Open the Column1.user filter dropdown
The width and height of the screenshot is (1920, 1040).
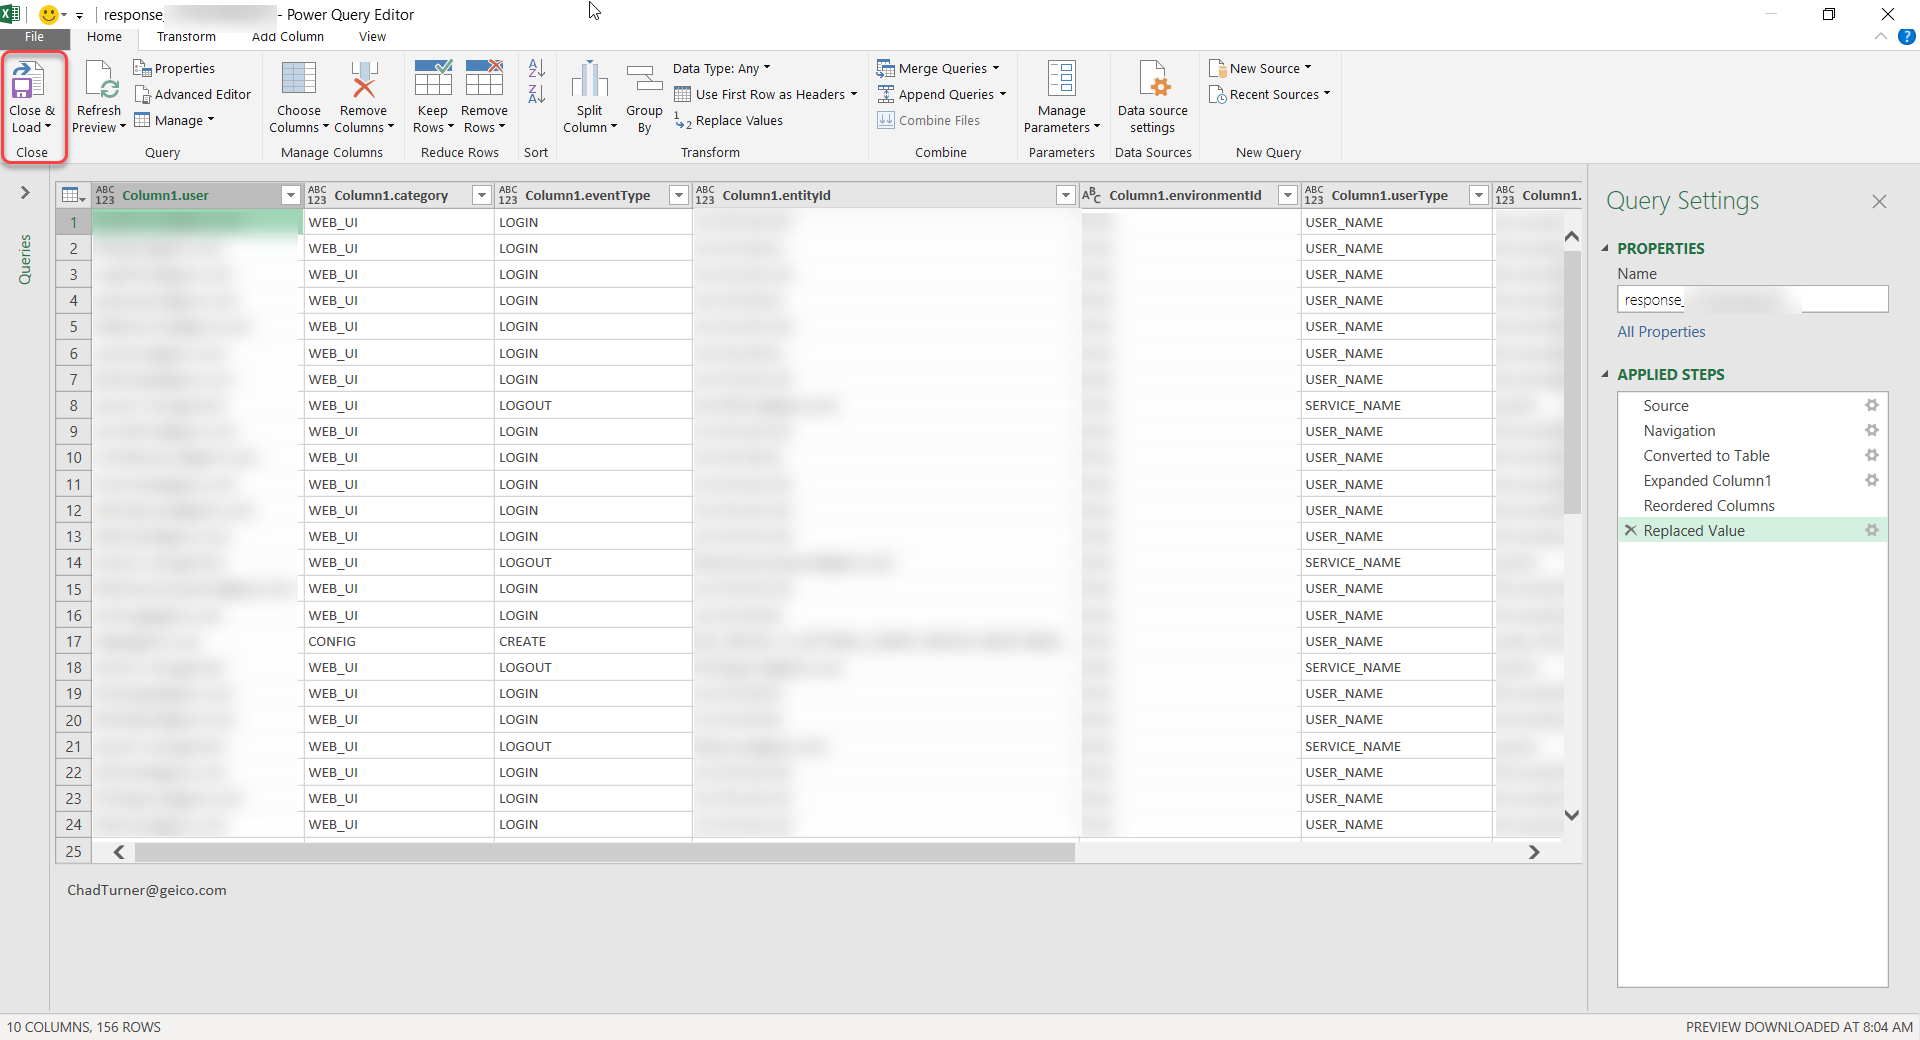(289, 195)
